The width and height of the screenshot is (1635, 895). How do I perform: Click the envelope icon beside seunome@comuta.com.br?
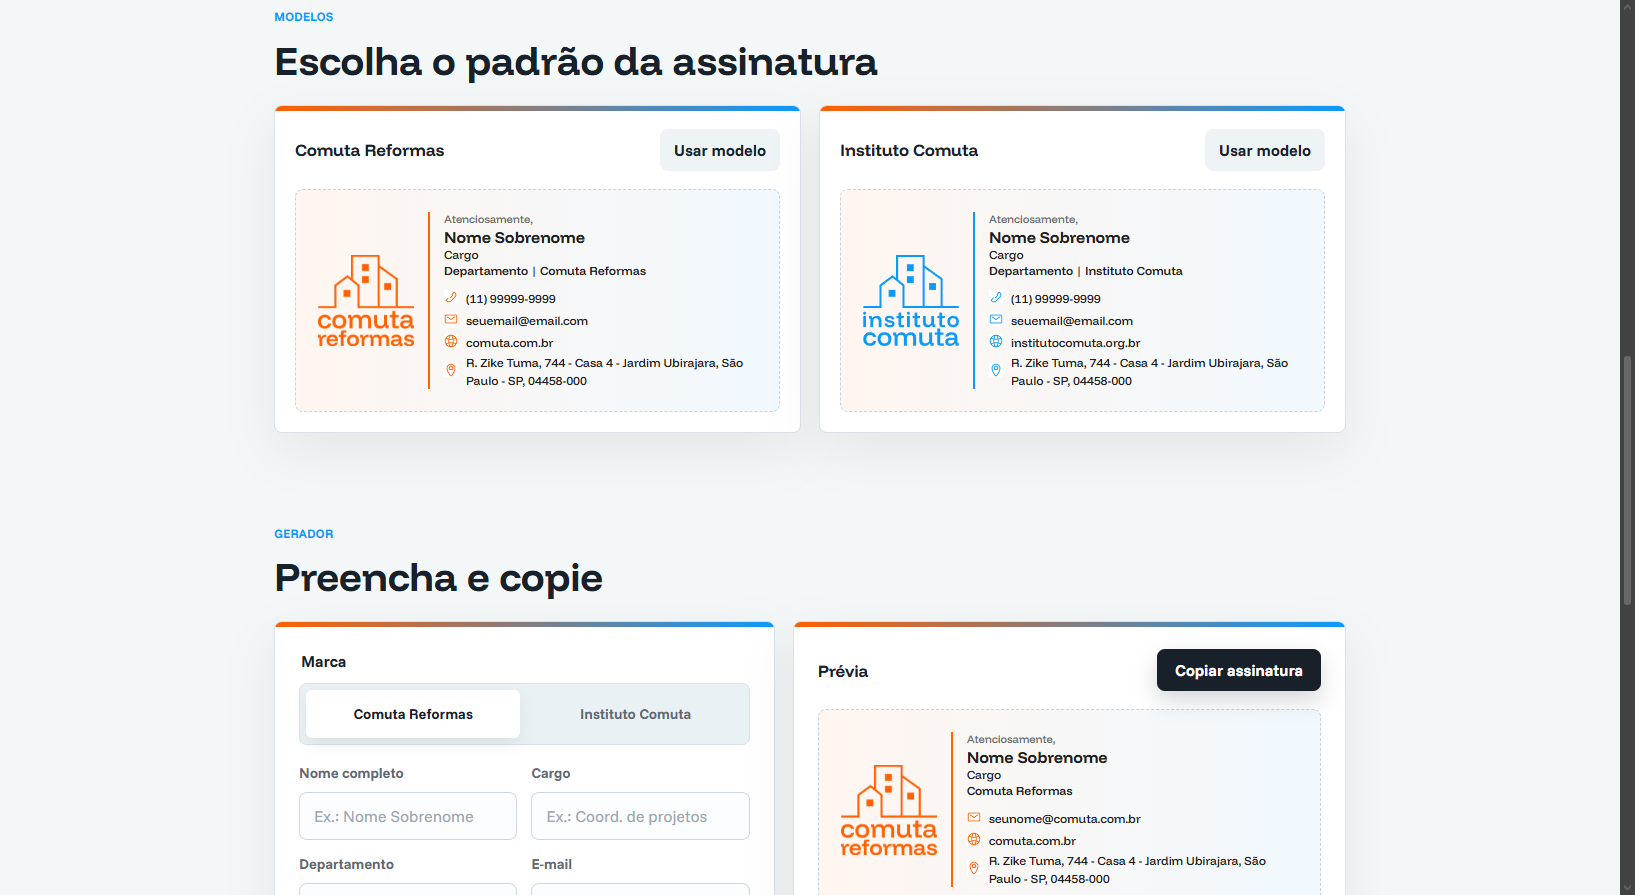pos(974,818)
